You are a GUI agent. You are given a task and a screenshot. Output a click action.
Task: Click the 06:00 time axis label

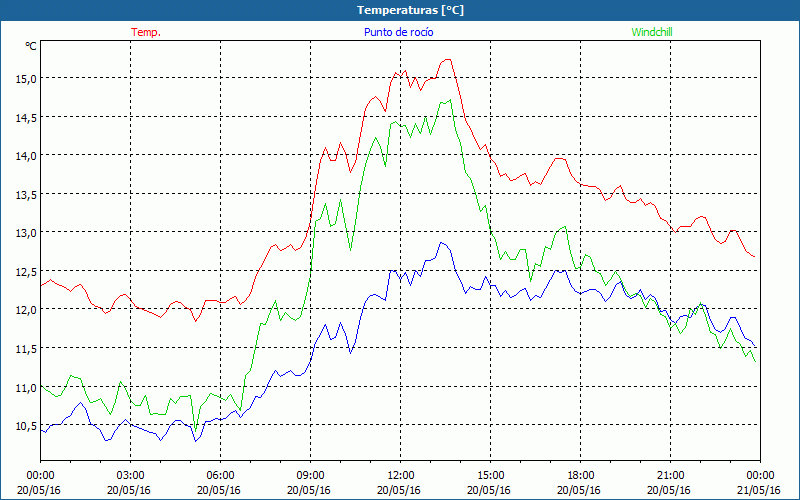click(220, 476)
